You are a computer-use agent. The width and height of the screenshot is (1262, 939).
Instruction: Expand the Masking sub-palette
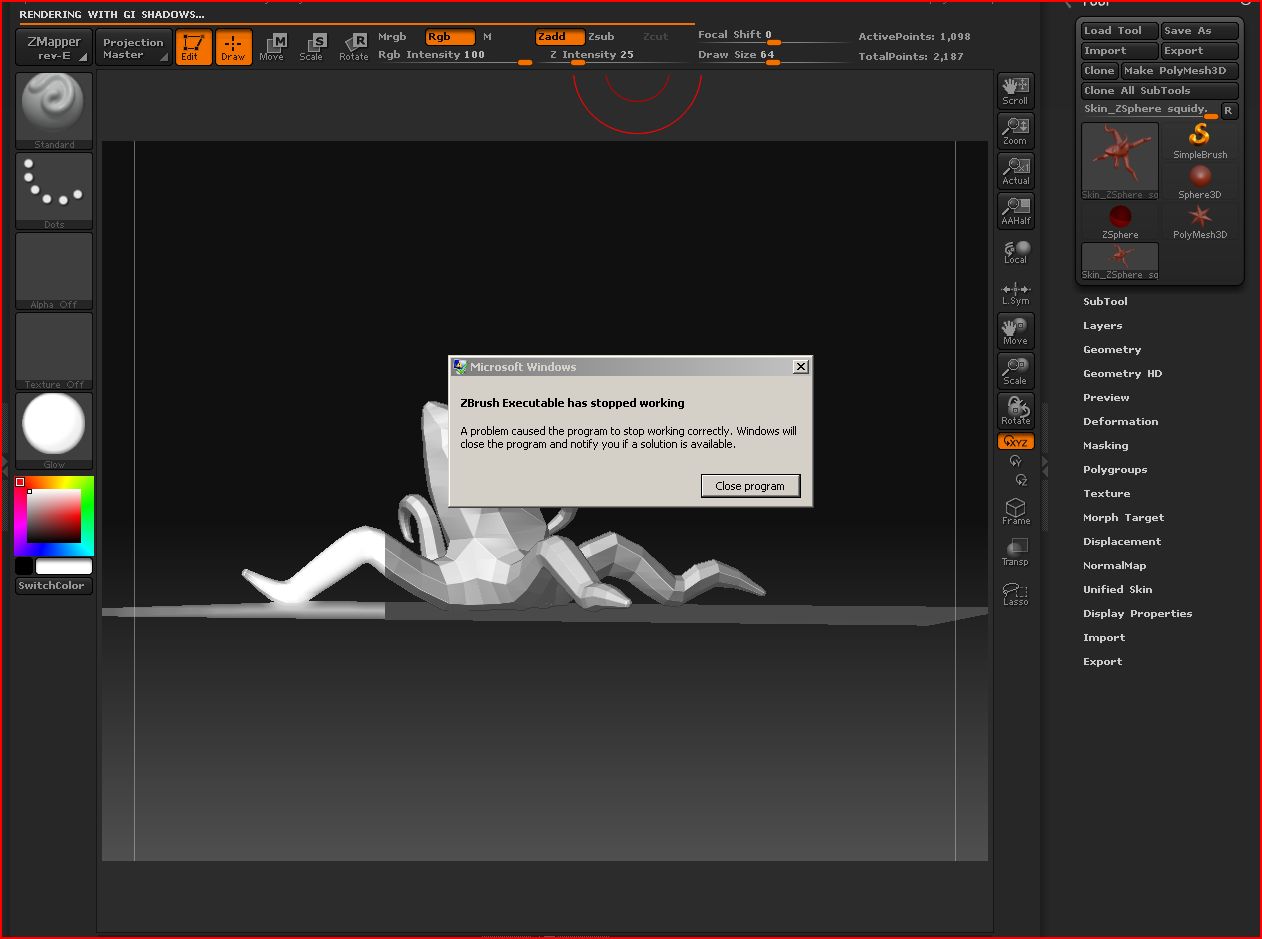1105,445
